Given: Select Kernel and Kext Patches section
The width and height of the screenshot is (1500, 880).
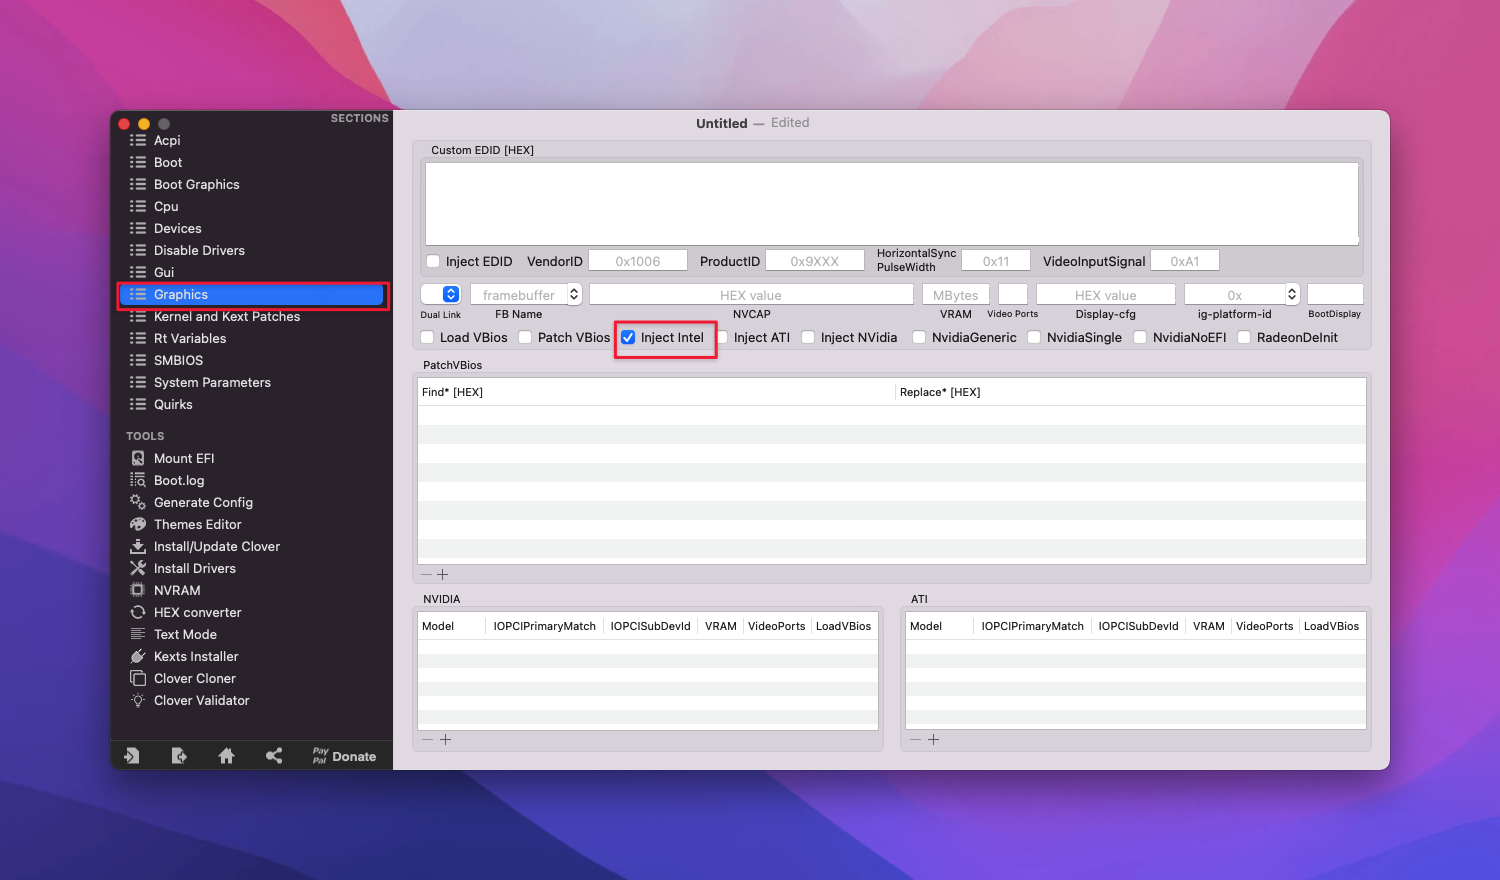Looking at the screenshot, I should 226,316.
